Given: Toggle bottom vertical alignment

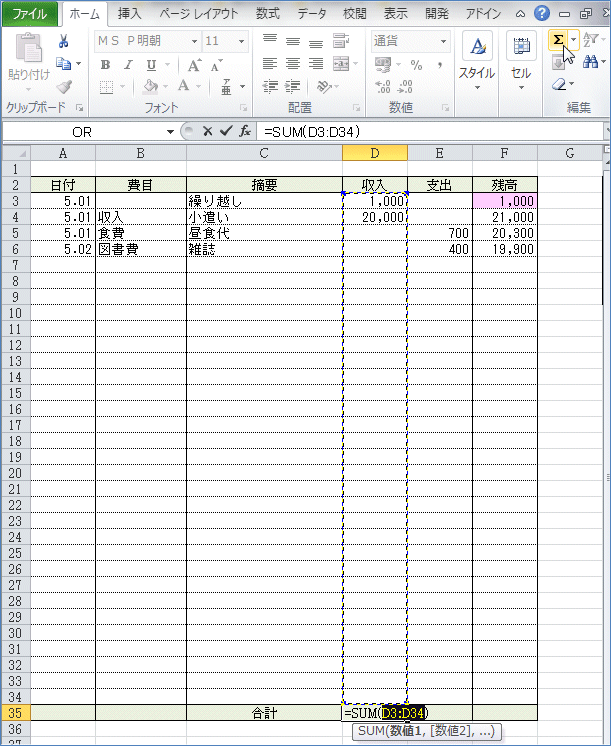Looking at the screenshot, I should tap(315, 41).
